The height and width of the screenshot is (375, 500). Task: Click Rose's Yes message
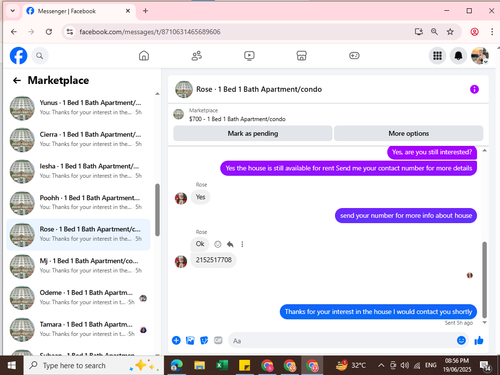pos(200,197)
